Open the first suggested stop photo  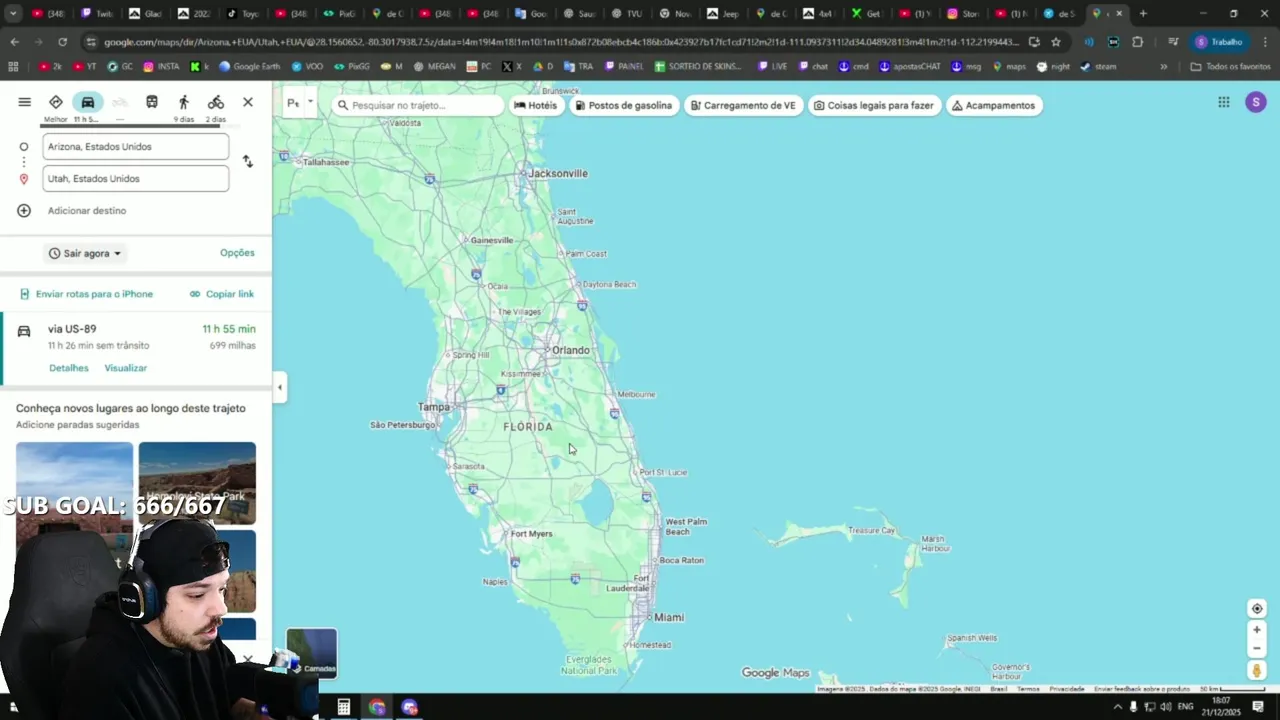(74, 483)
